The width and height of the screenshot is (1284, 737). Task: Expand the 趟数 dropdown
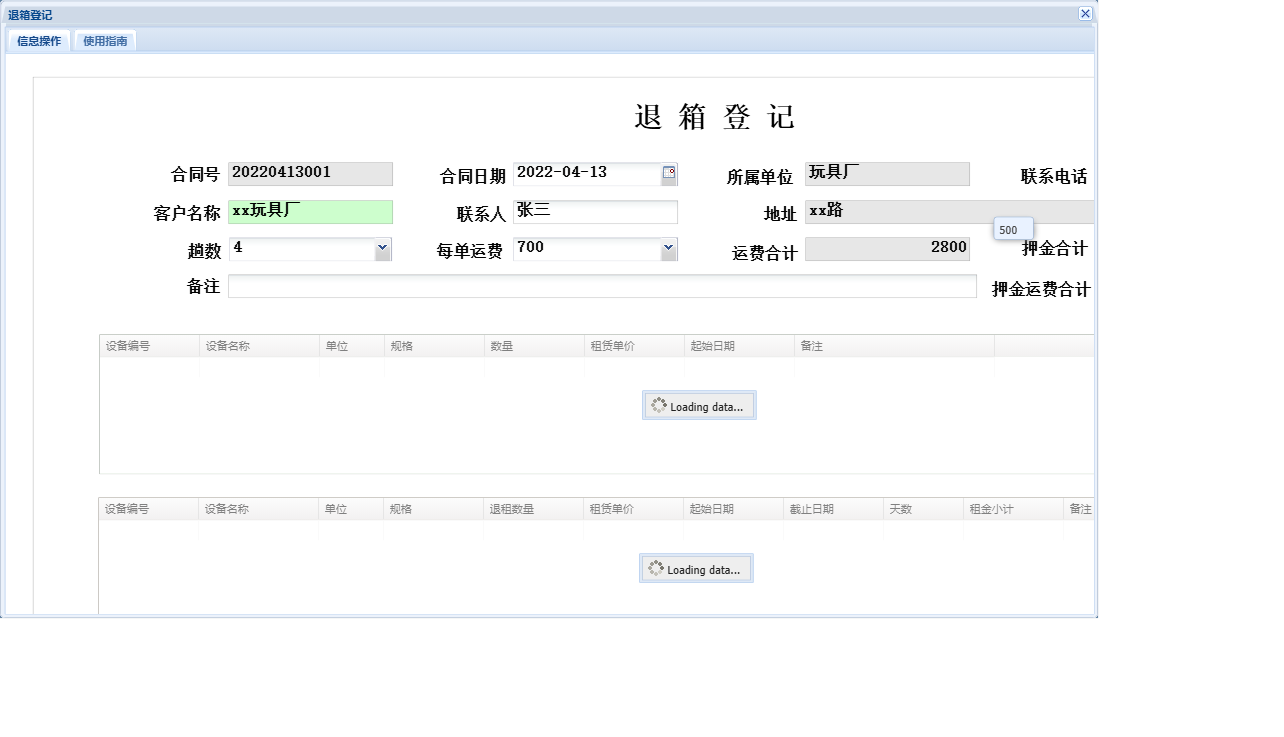click(383, 248)
